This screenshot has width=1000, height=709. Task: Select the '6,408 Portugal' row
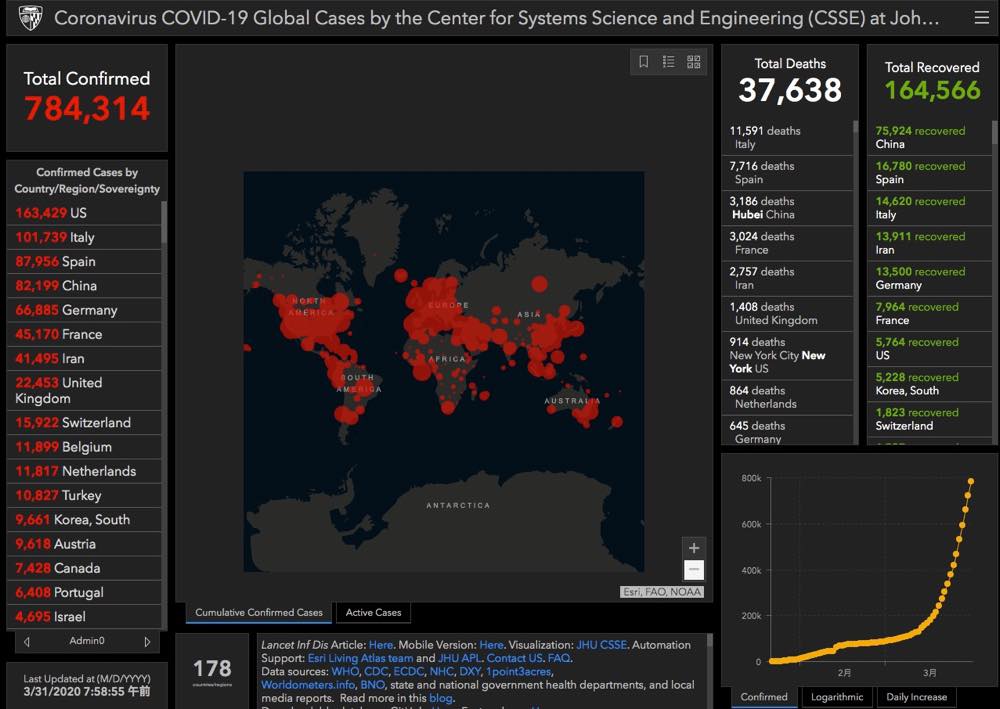[x=84, y=592]
